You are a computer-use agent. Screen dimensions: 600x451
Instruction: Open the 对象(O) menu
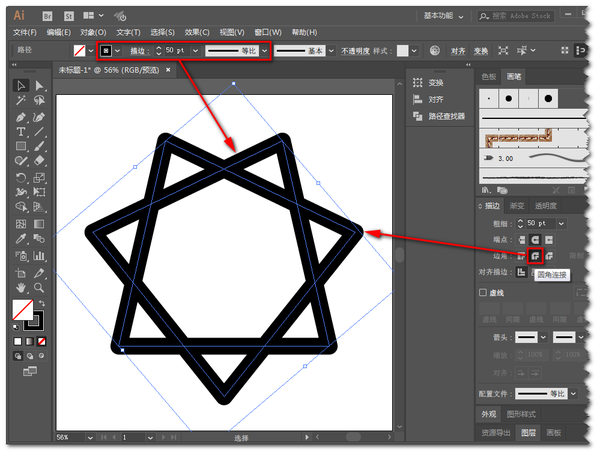pyautogui.click(x=93, y=33)
